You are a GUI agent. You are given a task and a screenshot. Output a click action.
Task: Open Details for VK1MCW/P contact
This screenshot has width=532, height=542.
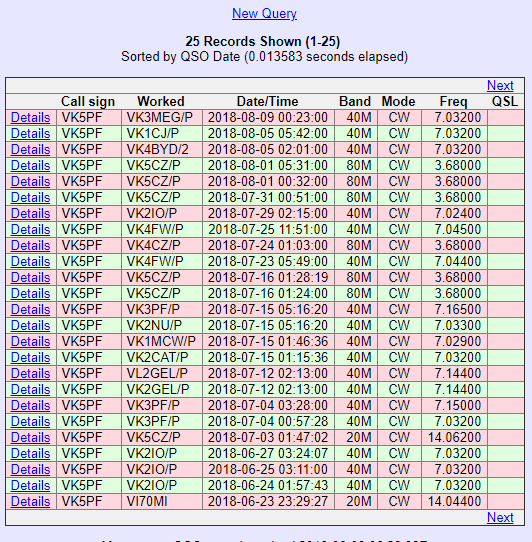30,342
